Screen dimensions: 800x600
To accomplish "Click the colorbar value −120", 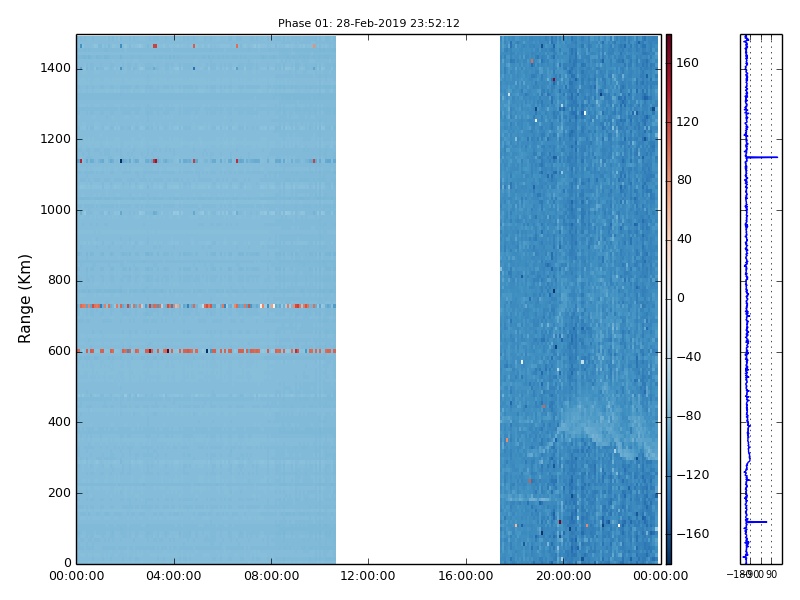I will (x=692, y=475).
